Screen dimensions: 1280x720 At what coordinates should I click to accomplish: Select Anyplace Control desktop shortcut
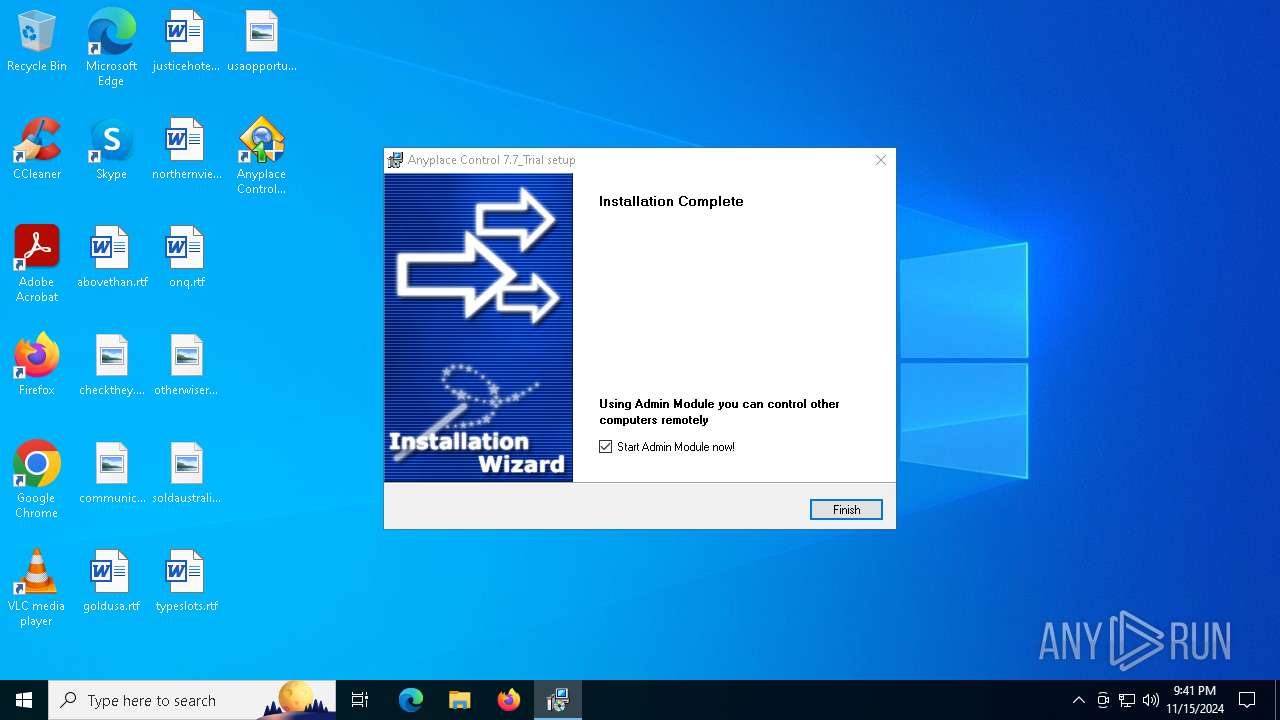[x=262, y=156]
